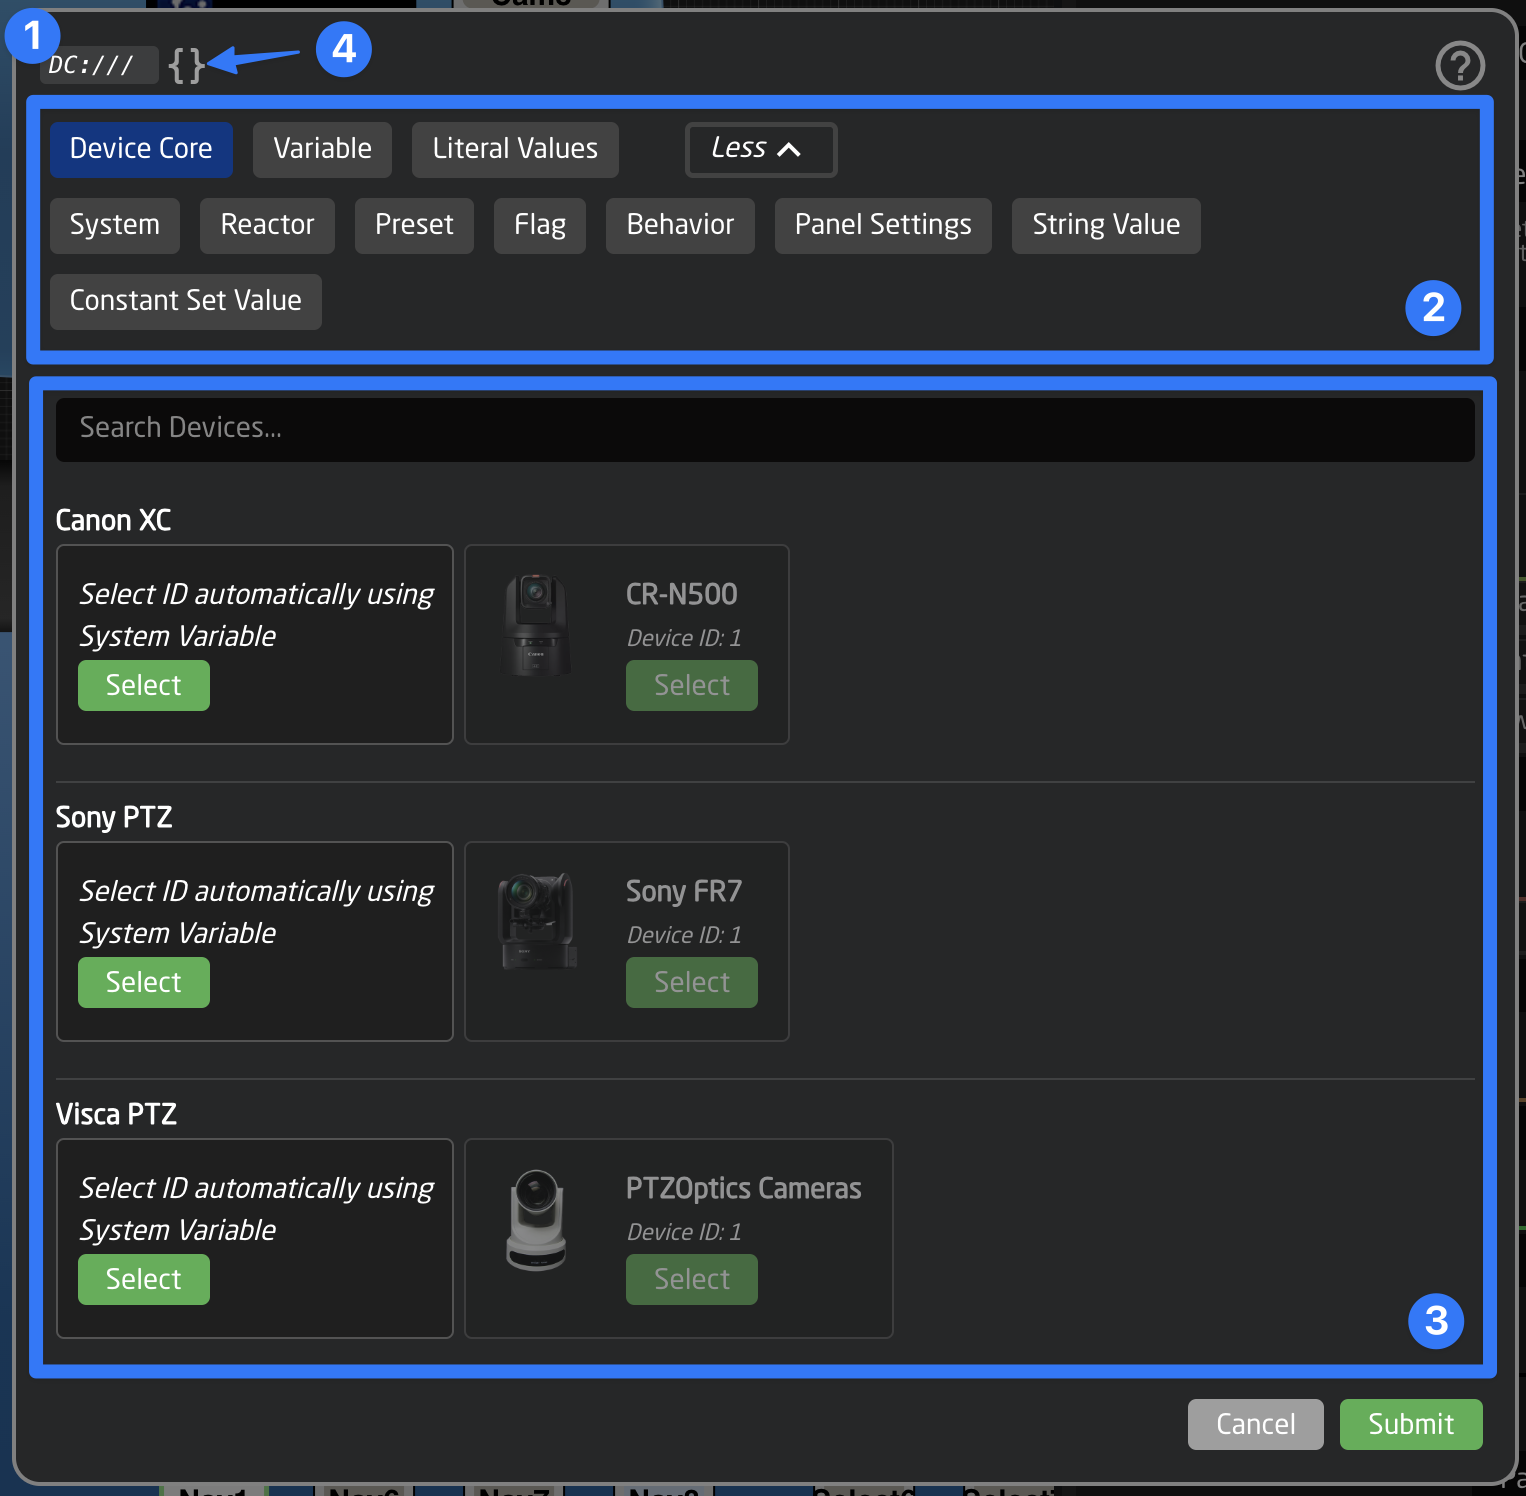Image resolution: width=1526 pixels, height=1496 pixels.
Task: Select the Sony FR7 device
Action: (x=692, y=983)
